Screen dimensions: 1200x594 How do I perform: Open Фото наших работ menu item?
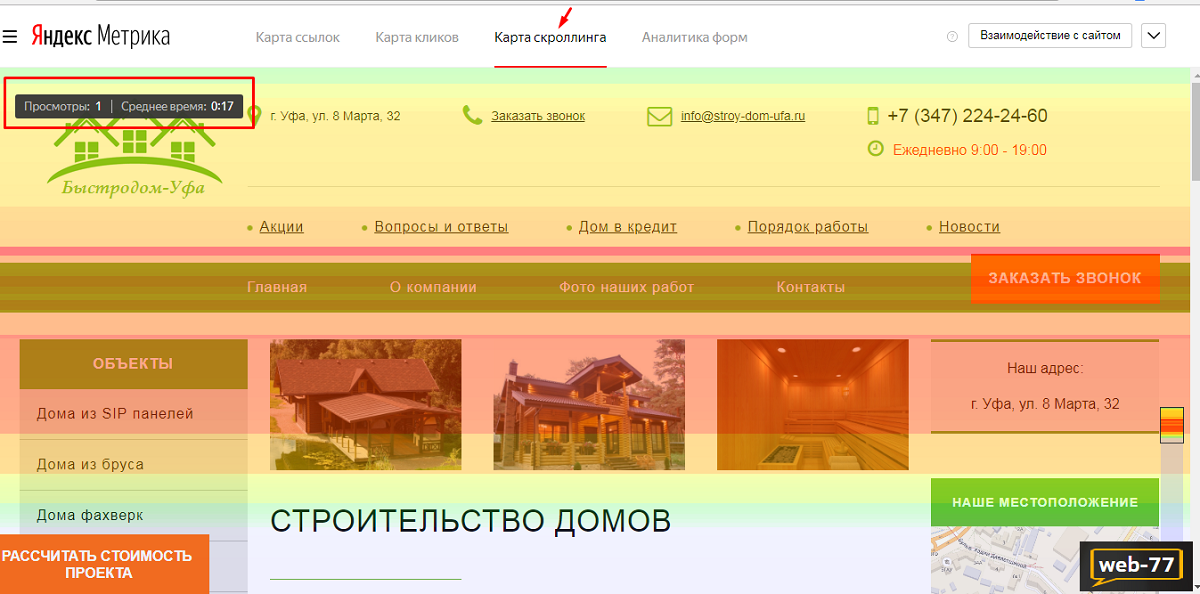626,287
